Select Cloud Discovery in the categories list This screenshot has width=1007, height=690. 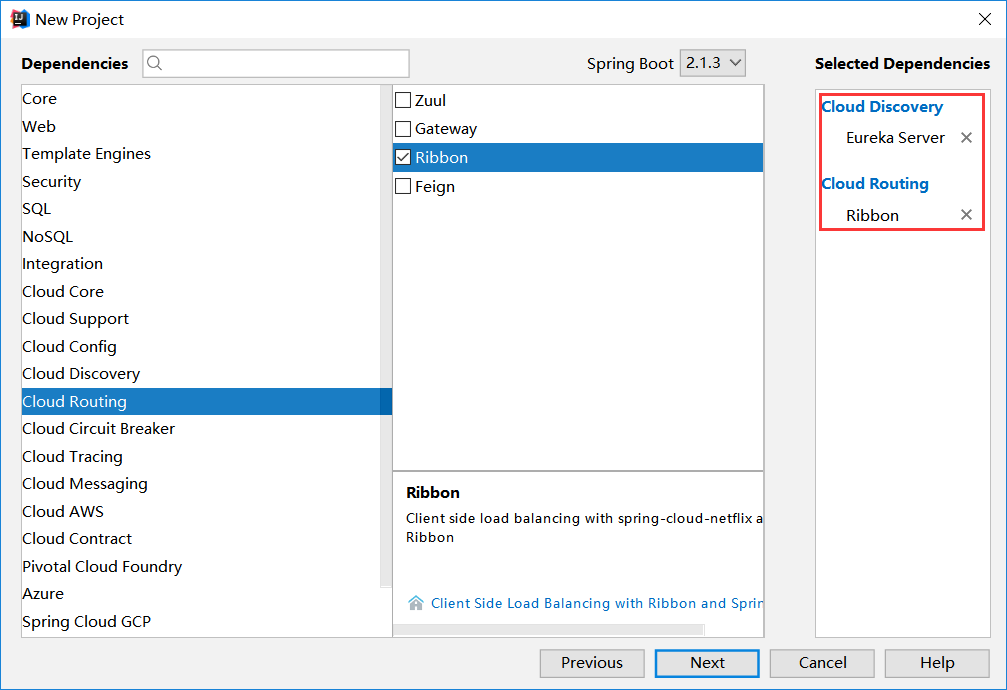pos(200,374)
